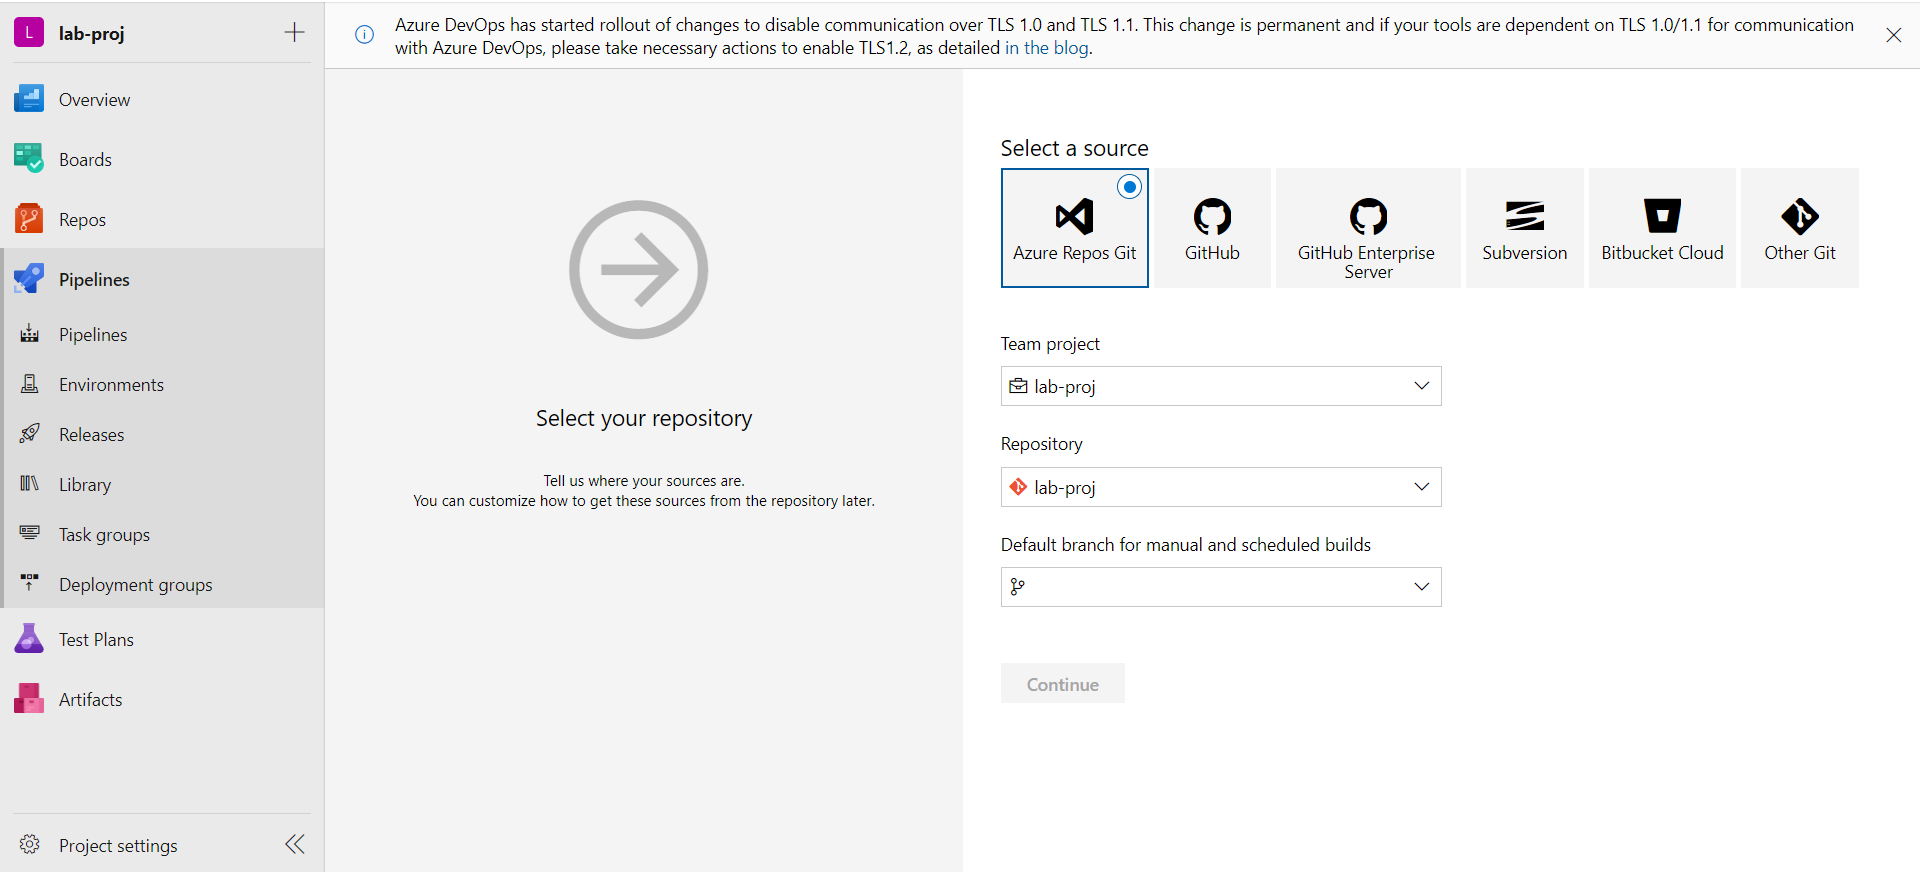Open the Team project dropdown
The height and width of the screenshot is (872, 1920).
click(x=1221, y=386)
